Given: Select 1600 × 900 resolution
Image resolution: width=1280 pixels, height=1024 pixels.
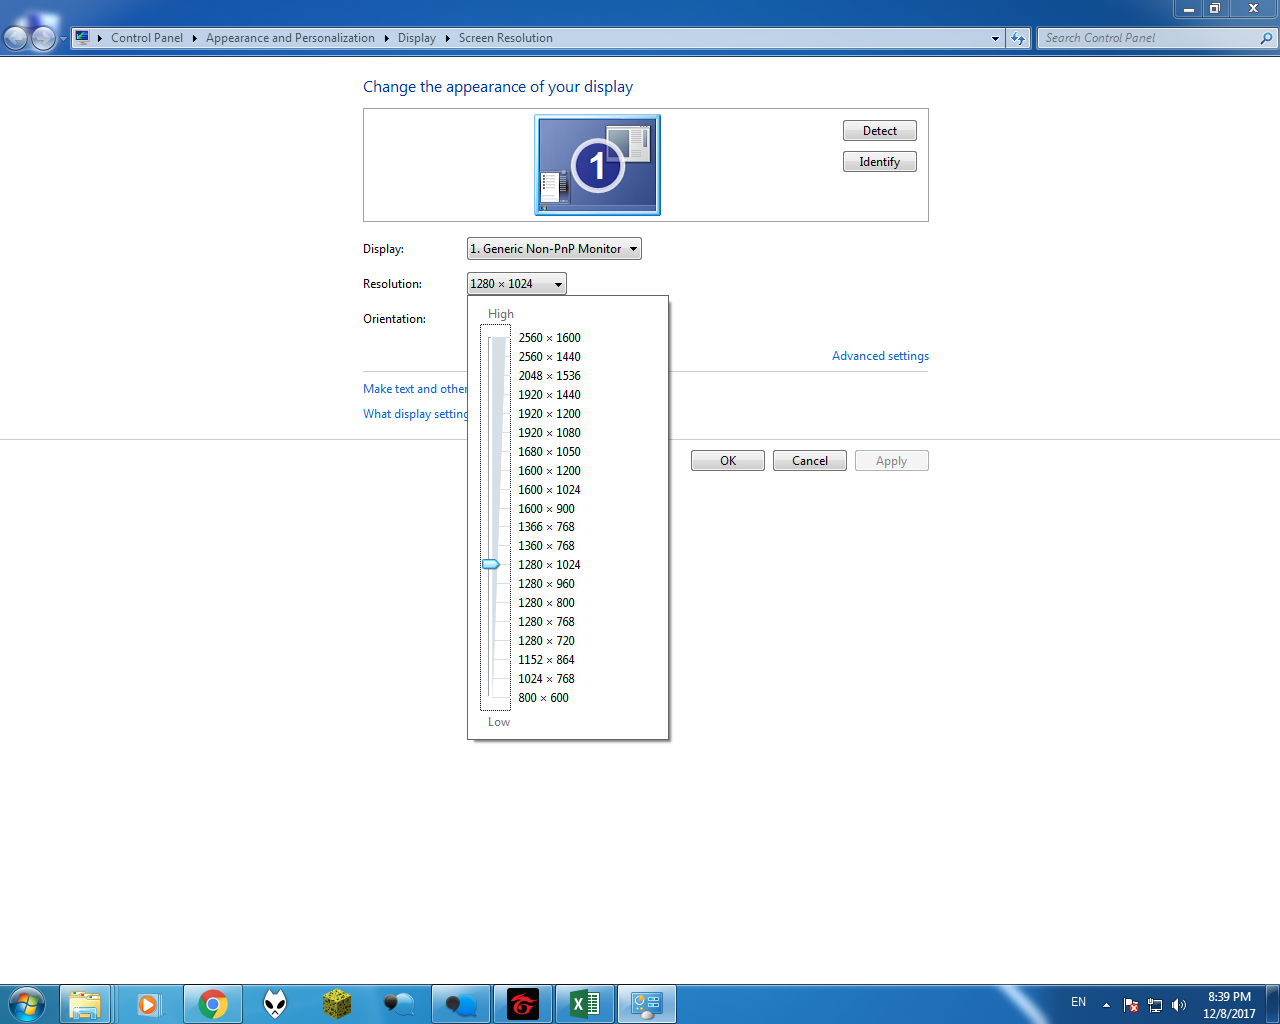Looking at the screenshot, I should (x=546, y=509).
